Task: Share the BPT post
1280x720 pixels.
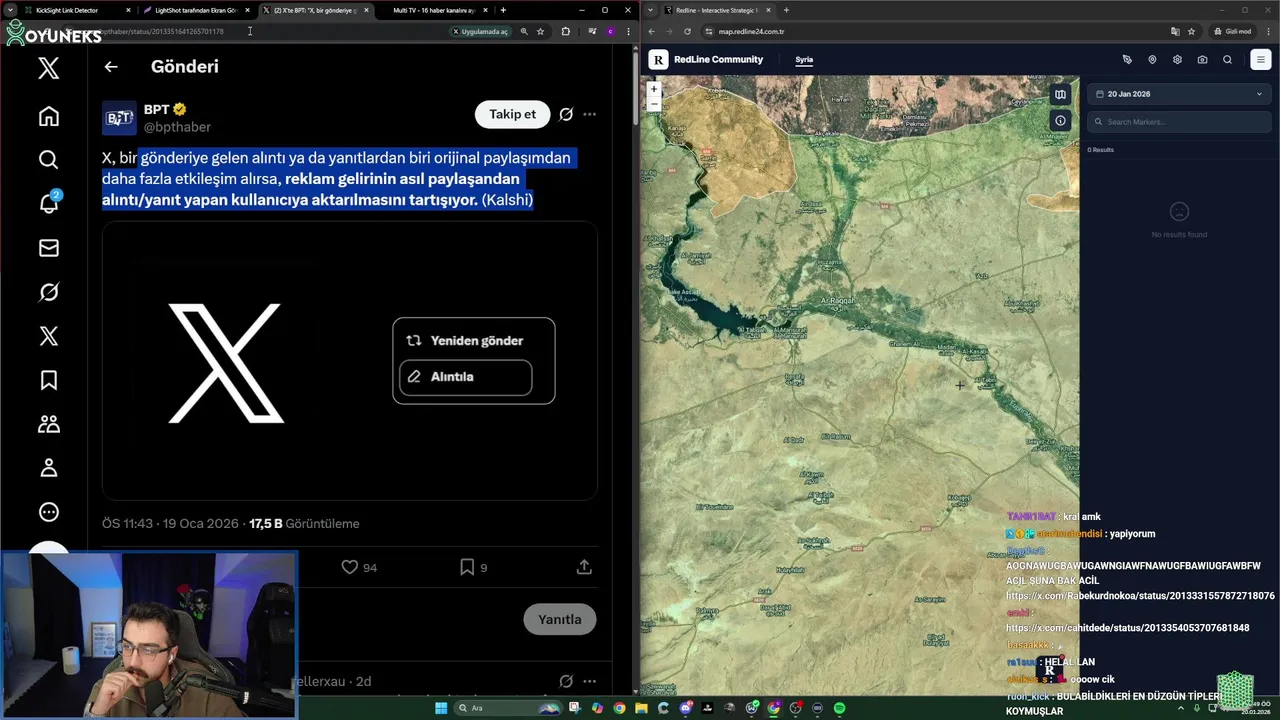Action: [584, 567]
